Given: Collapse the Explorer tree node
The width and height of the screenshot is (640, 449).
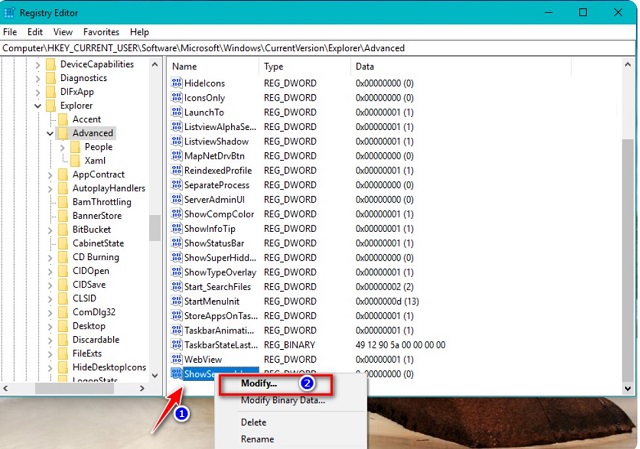Looking at the screenshot, I should pos(38,106).
